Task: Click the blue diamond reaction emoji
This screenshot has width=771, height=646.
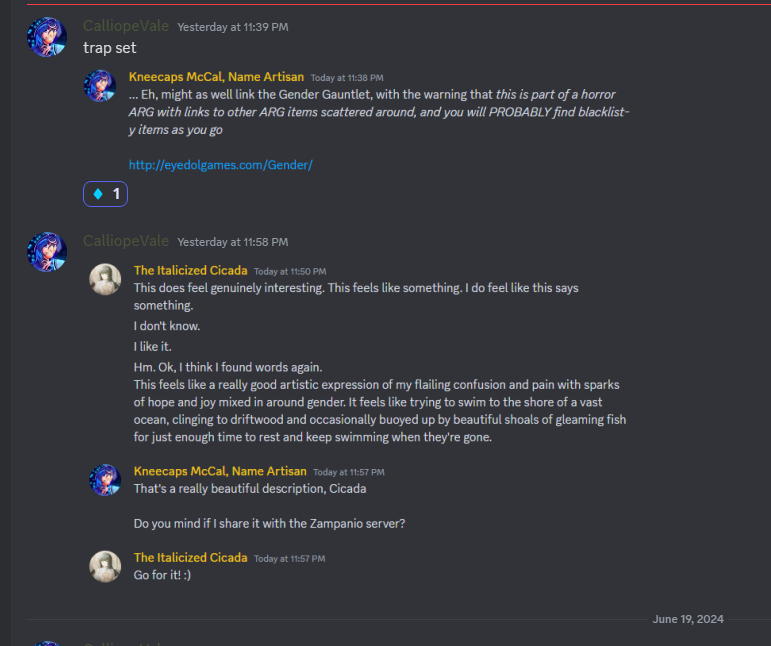Action: pyautogui.click(x=98, y=193)
